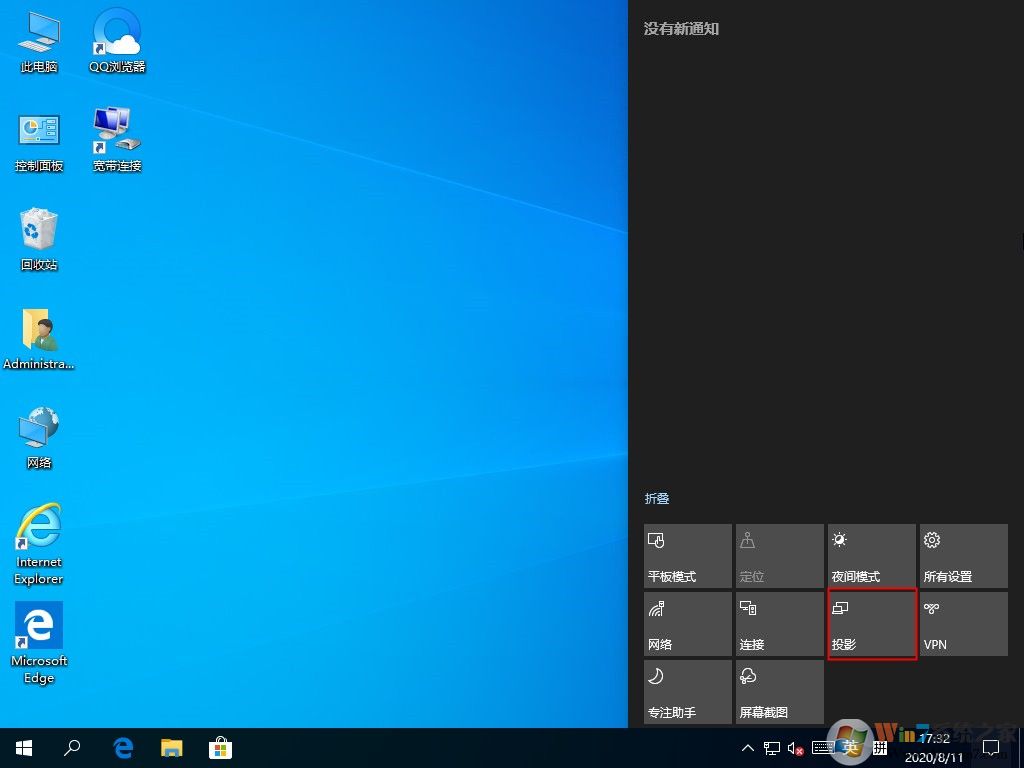Image resolution: width=1024 pixels, height=768 pixels.
Task: Open 所有设置 (All settings)
Action: [963, 556]
